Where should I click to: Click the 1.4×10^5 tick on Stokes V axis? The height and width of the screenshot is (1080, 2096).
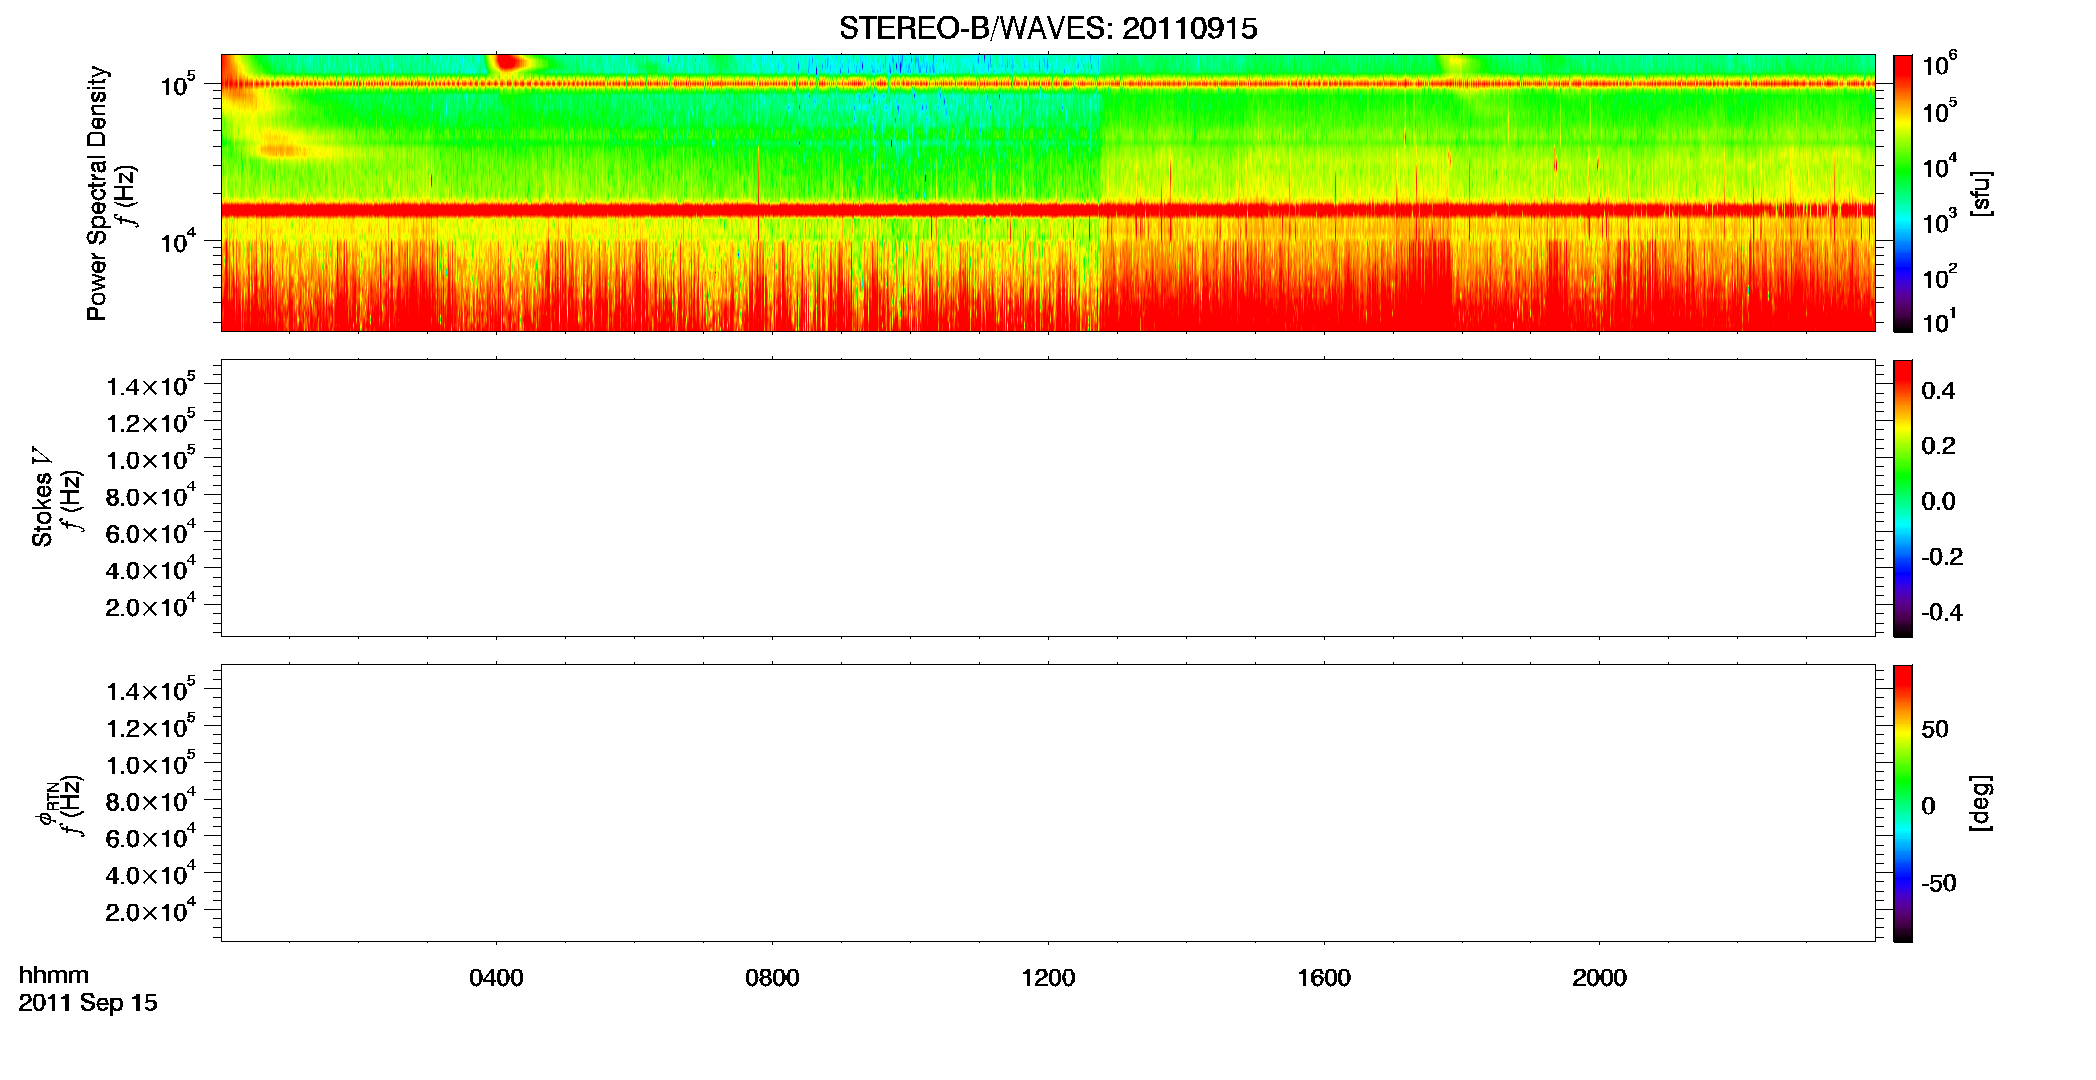point(150,386)
